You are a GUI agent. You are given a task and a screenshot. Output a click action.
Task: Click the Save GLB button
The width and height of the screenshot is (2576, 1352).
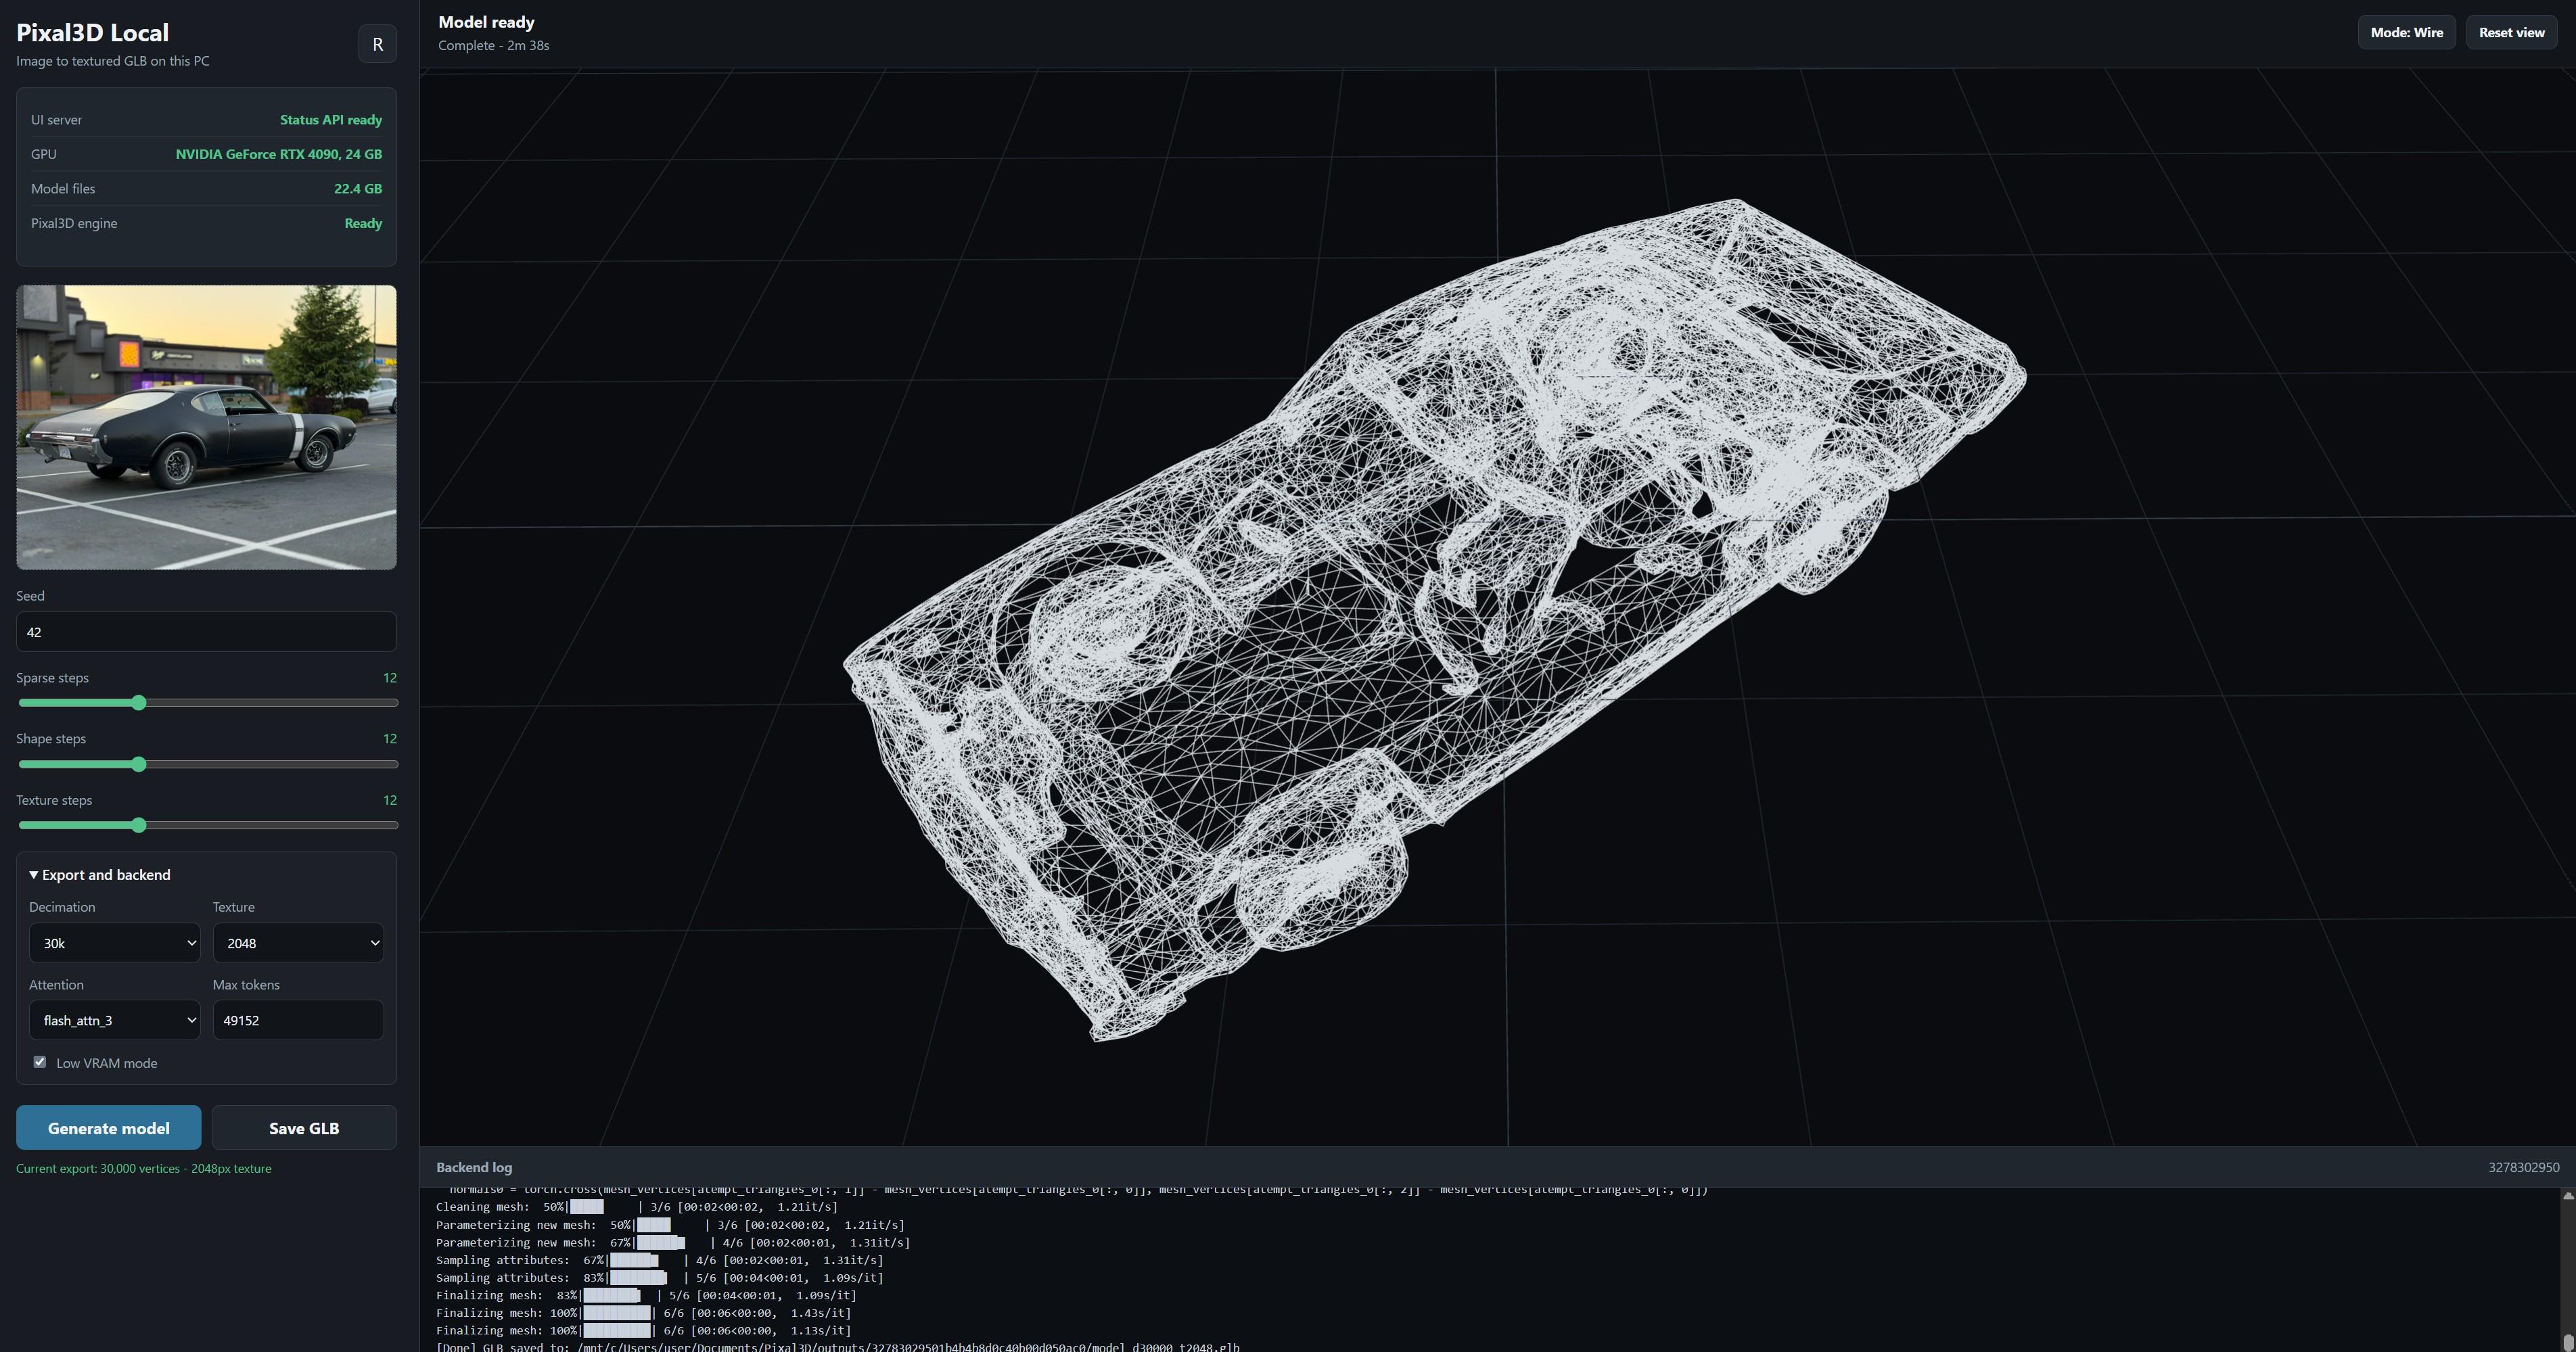[x=304, y=1128]
